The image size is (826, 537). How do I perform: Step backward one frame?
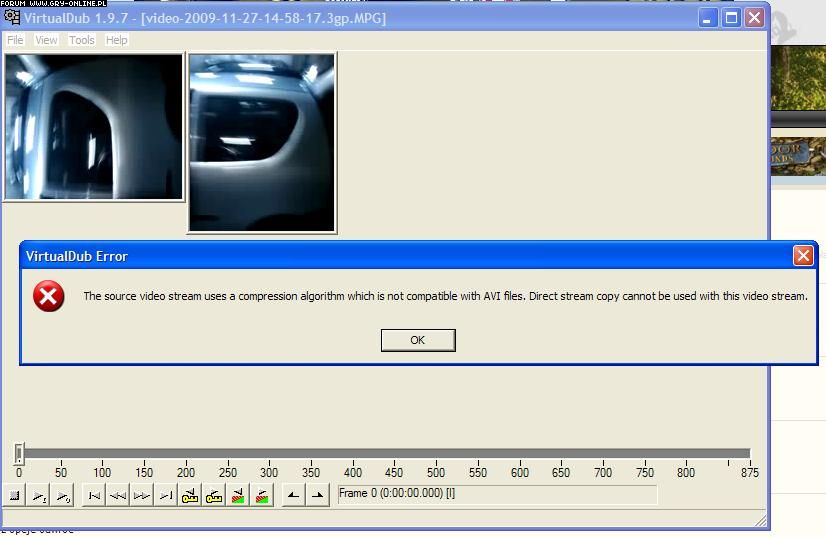[118, 495]
